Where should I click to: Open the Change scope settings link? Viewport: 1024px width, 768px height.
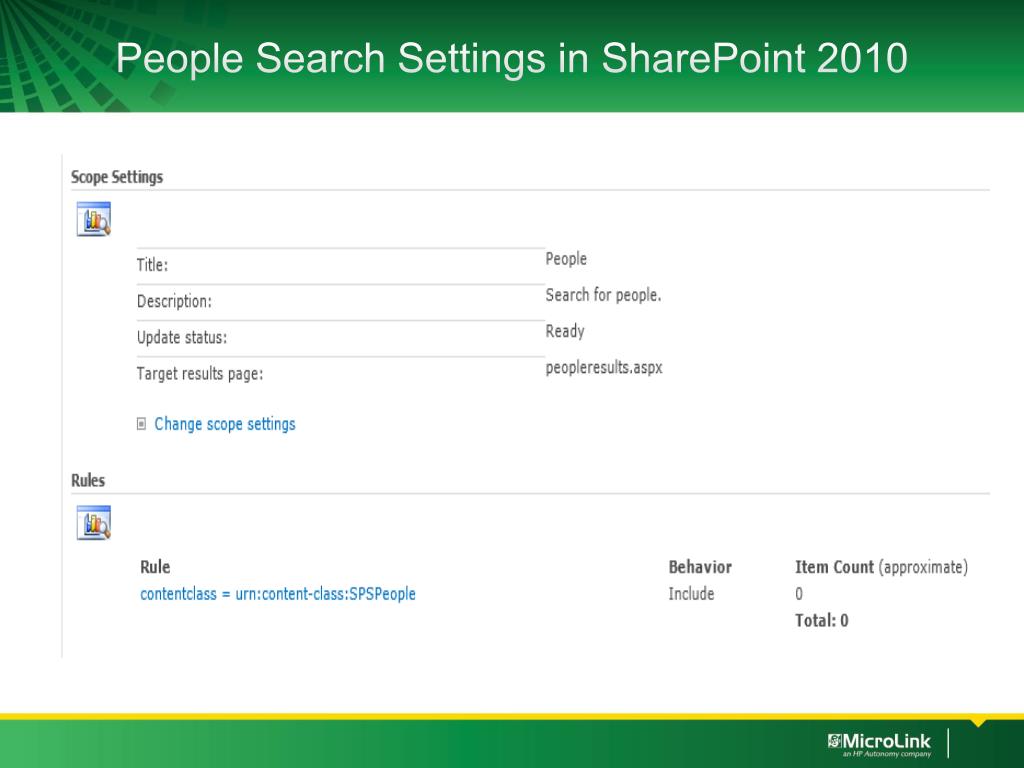[225, 424]
